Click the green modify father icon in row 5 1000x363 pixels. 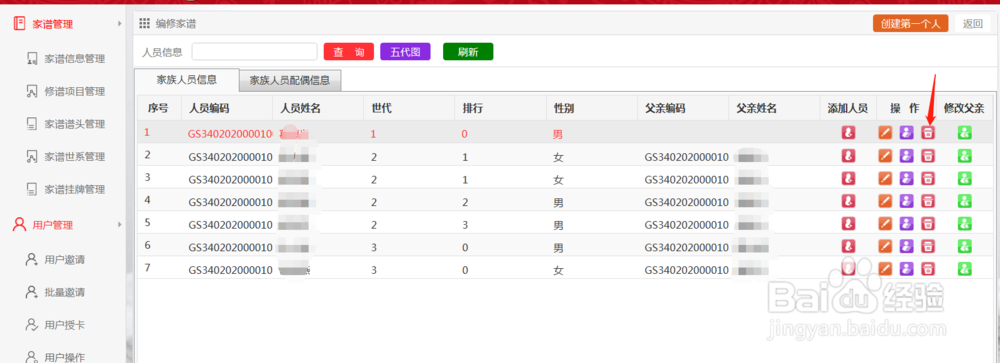coord(964,223)
